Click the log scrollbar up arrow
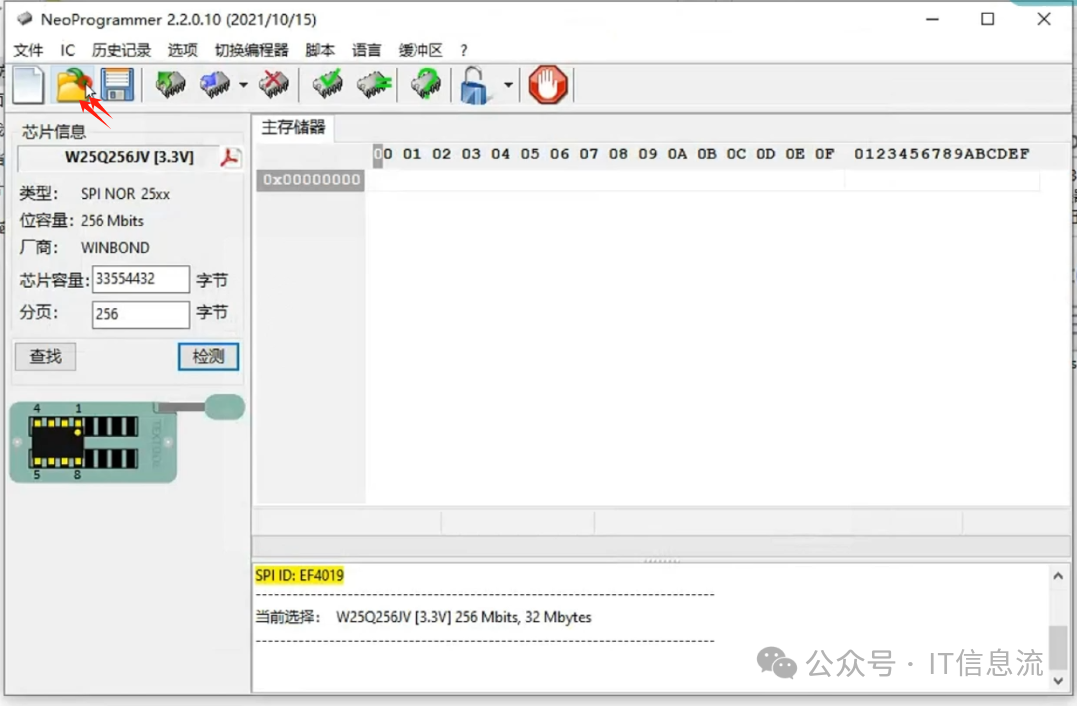This screenshot has height=706, width=1077. tap(1058, 576)
